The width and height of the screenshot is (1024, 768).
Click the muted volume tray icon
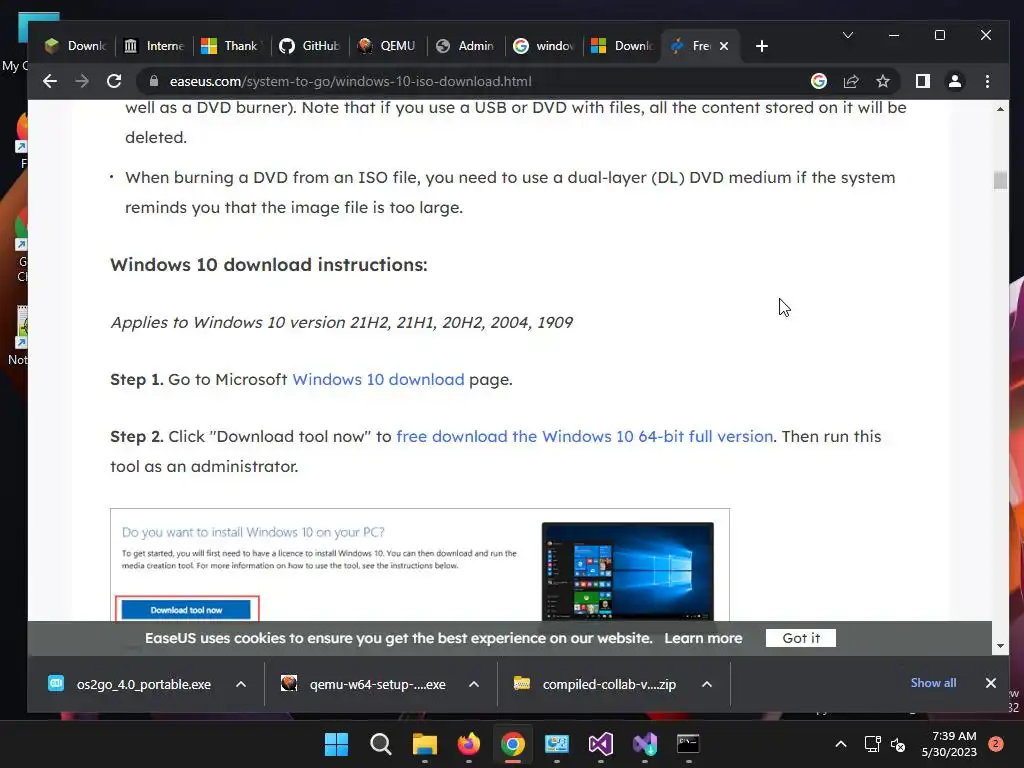pos(899,744)
